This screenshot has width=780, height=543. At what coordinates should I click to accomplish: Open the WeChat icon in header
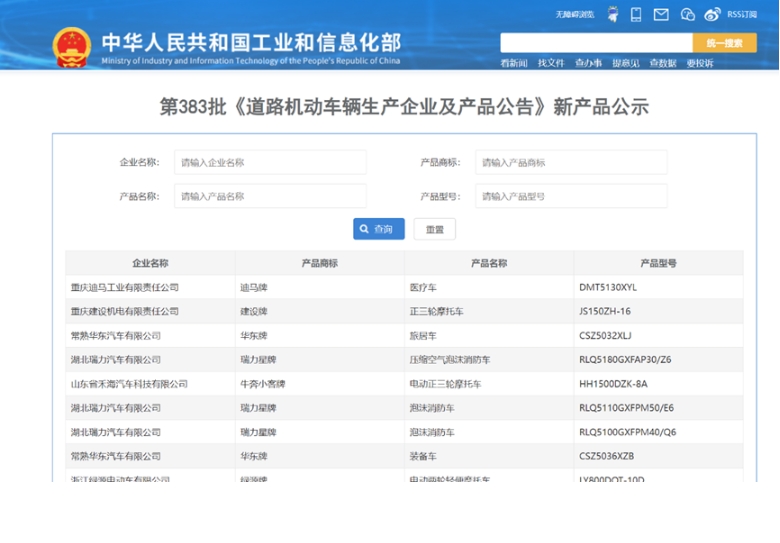click(x=687, y=14)
